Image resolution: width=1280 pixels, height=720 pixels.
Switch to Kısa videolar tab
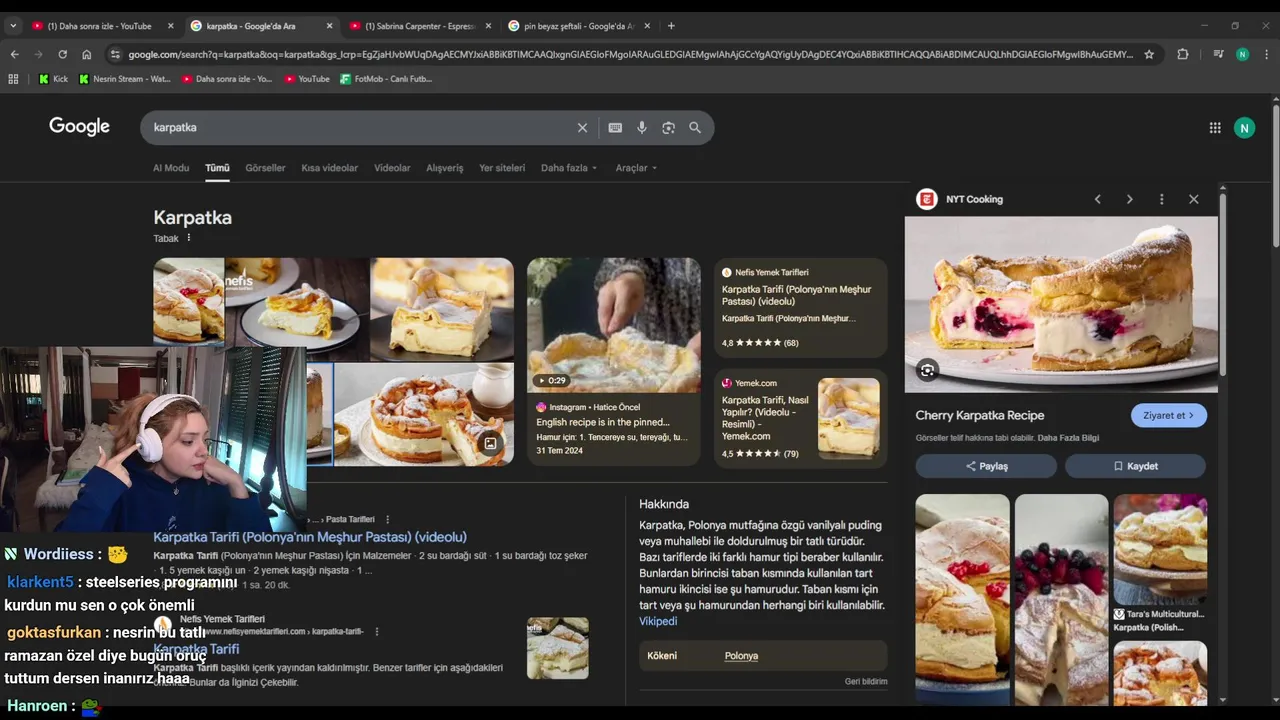tap(329, 168)
